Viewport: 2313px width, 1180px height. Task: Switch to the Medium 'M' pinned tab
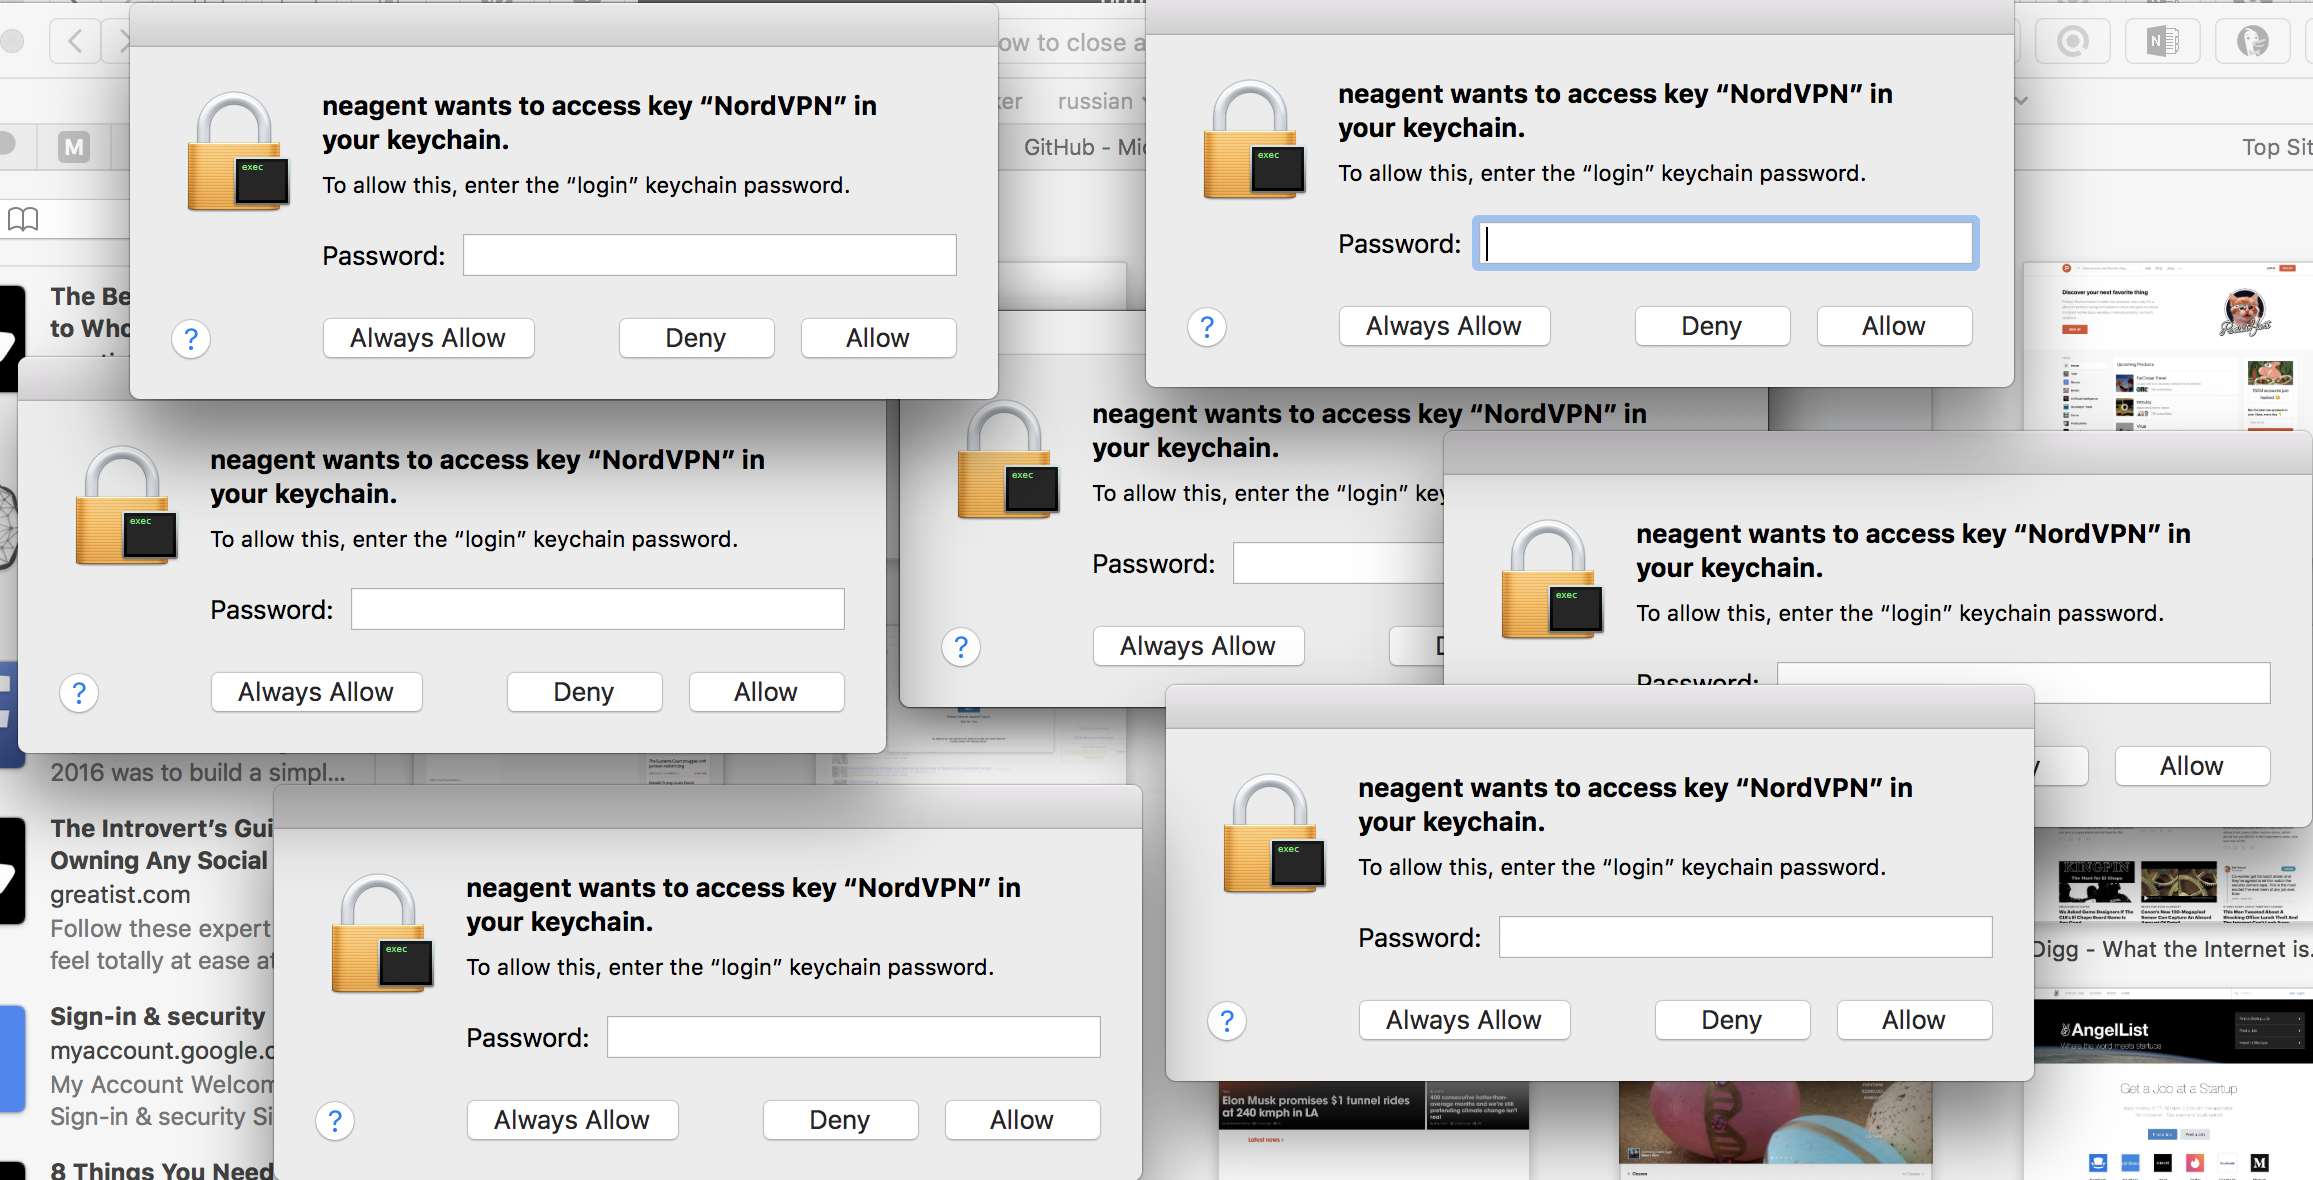tap(73, 147)
